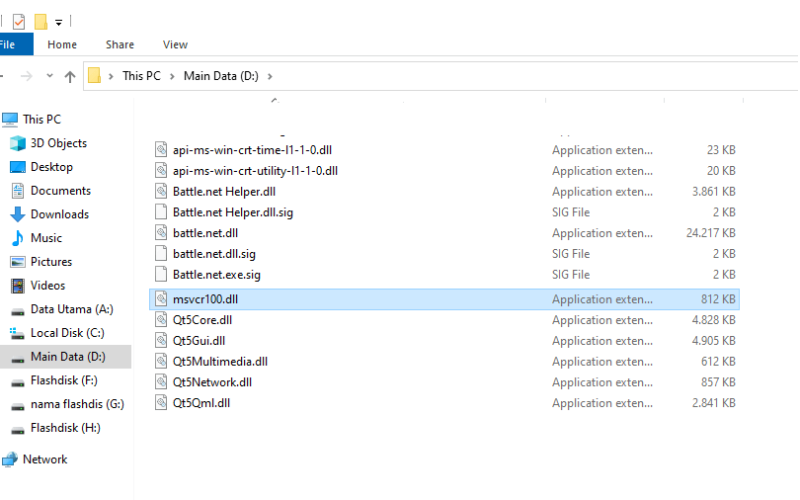The image size is (800, 500).
Task: Go up one folder with the Up arrow
Action: pyautogui.click(x=70, y=77)
